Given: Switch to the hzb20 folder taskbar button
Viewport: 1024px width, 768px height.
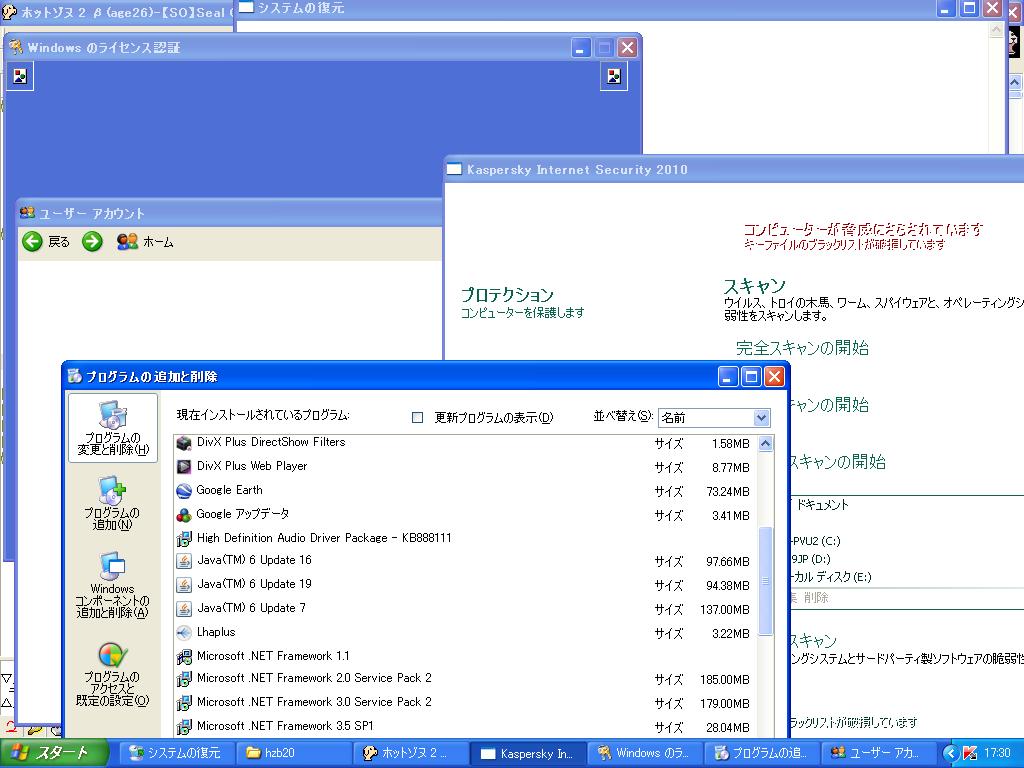Looking at the screenshot, I should click(x=294, y=754).
